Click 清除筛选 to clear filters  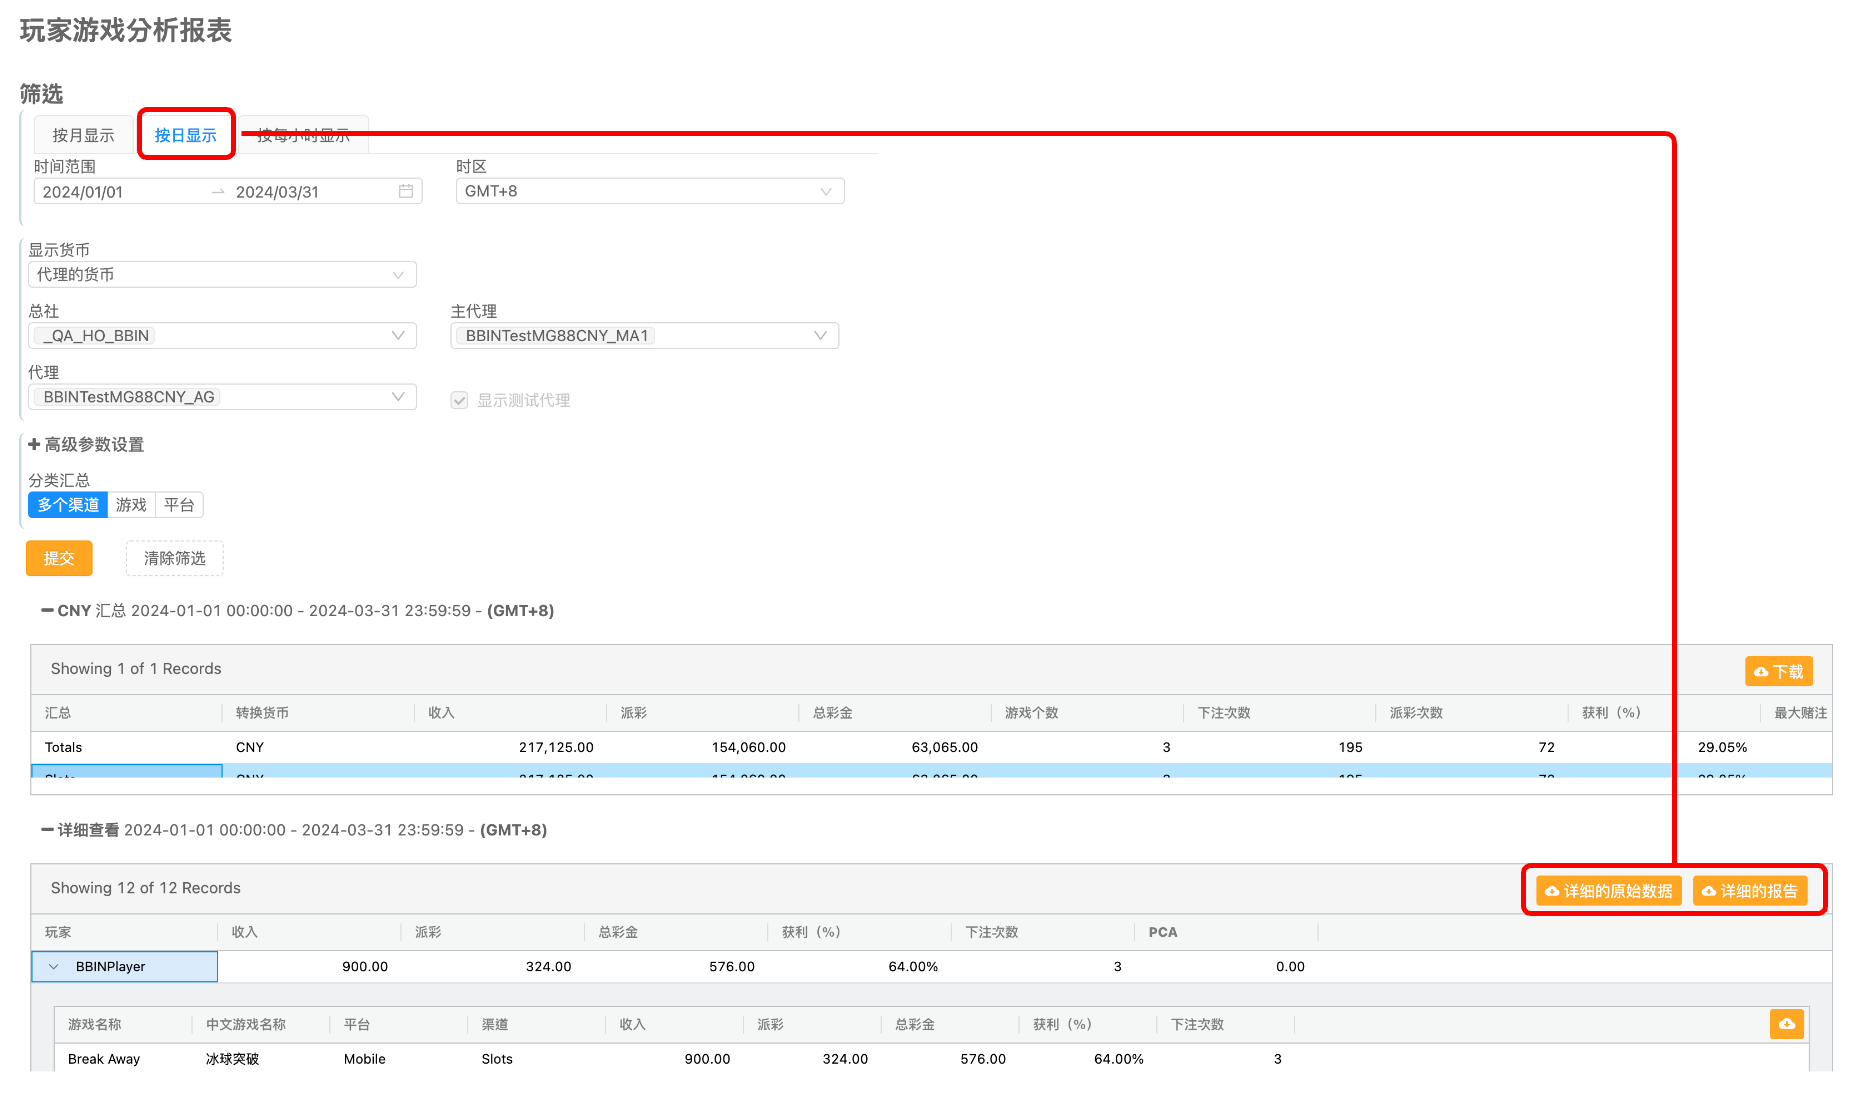click(174, 558)
